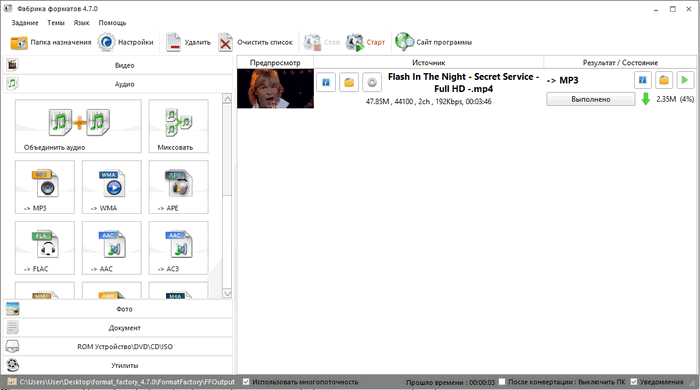
Task: Uncheck the Уведомления checkbox
Action: 633,382
